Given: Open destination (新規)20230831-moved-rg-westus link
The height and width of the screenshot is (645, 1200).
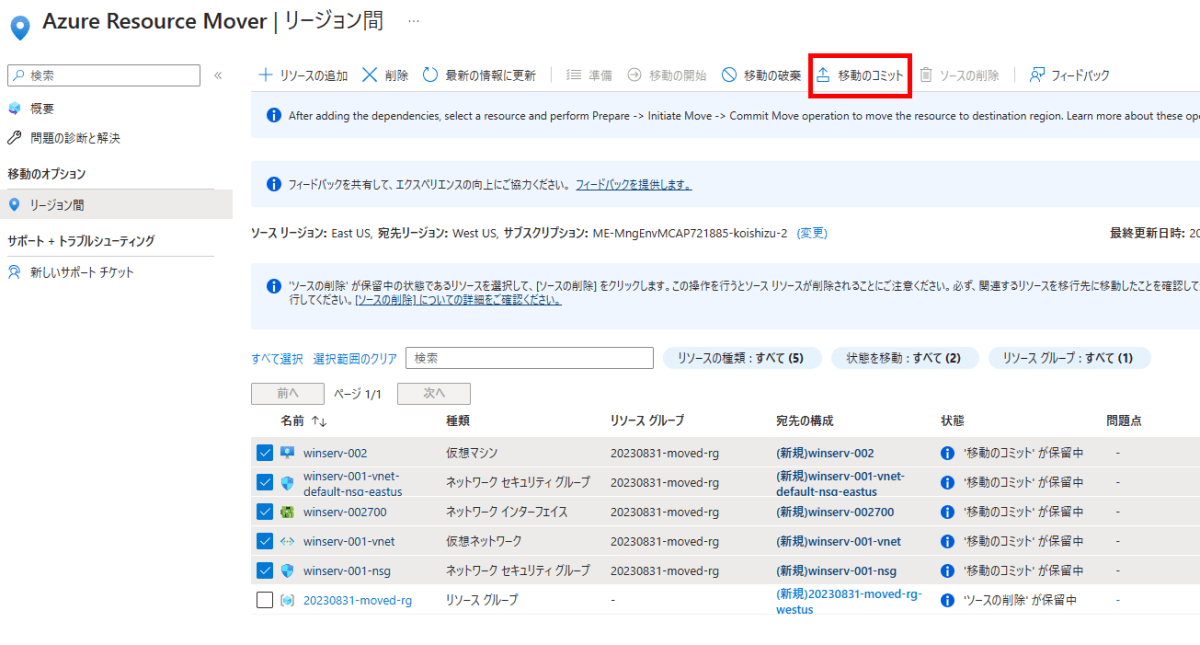Looking at the screenshot, I should pyautogui.click(x=848, y=601).
